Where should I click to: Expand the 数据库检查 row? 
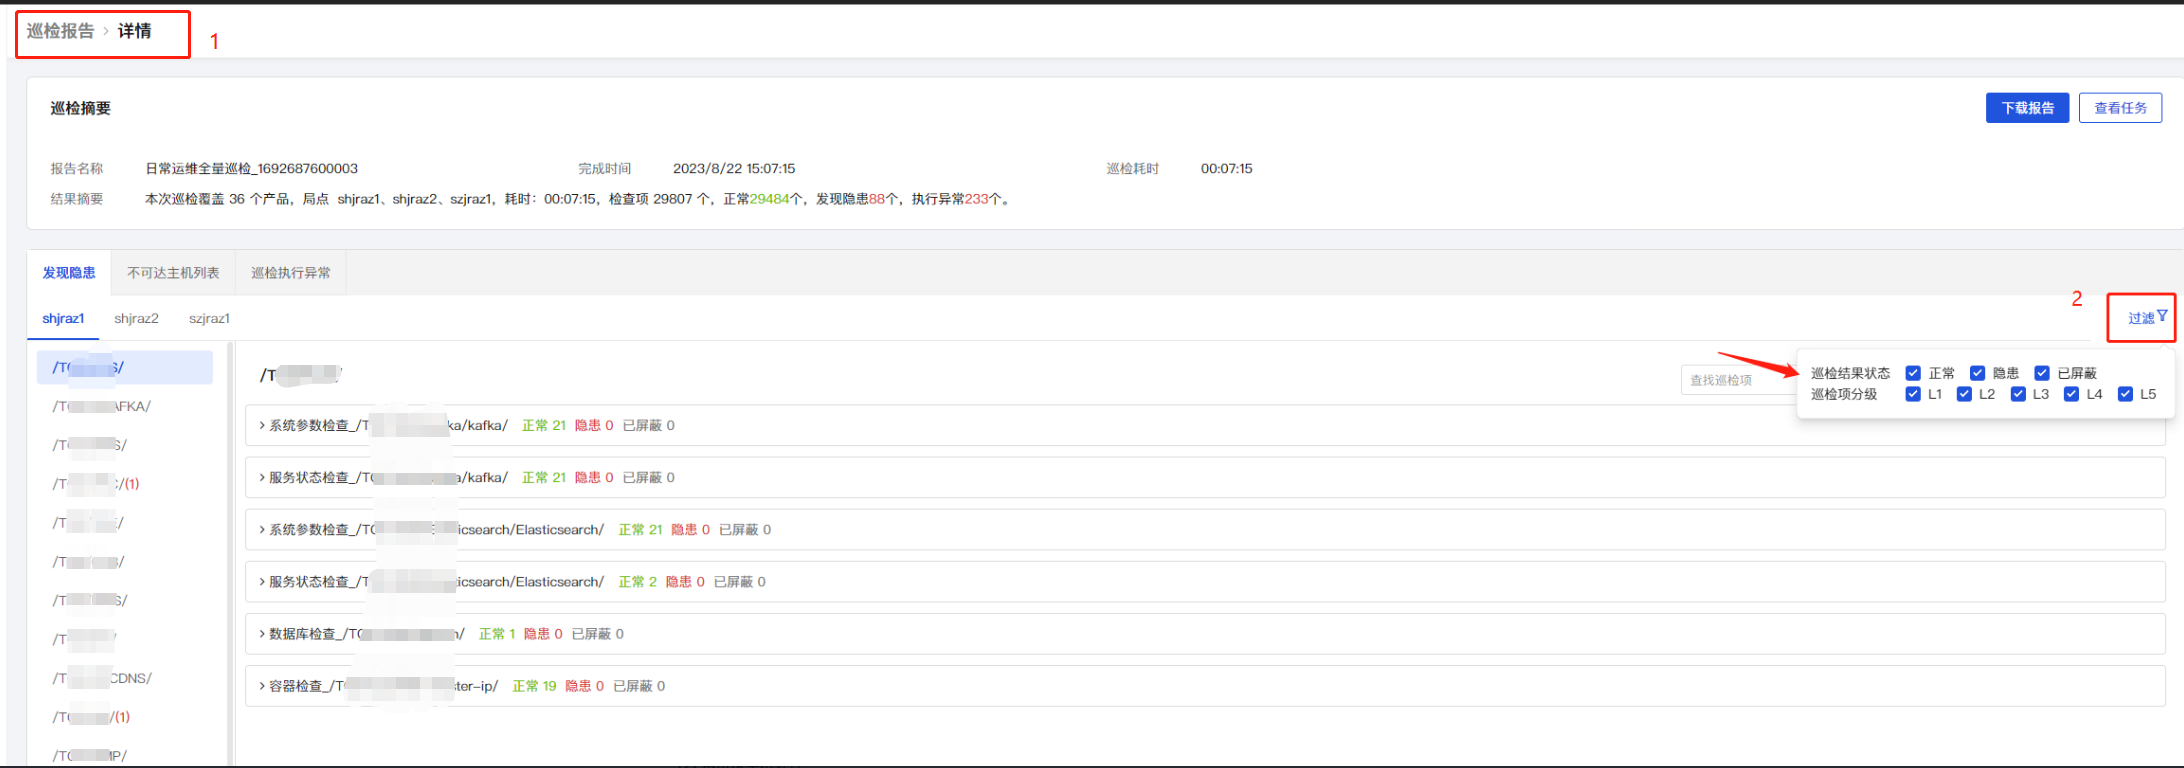coord(262,634)
